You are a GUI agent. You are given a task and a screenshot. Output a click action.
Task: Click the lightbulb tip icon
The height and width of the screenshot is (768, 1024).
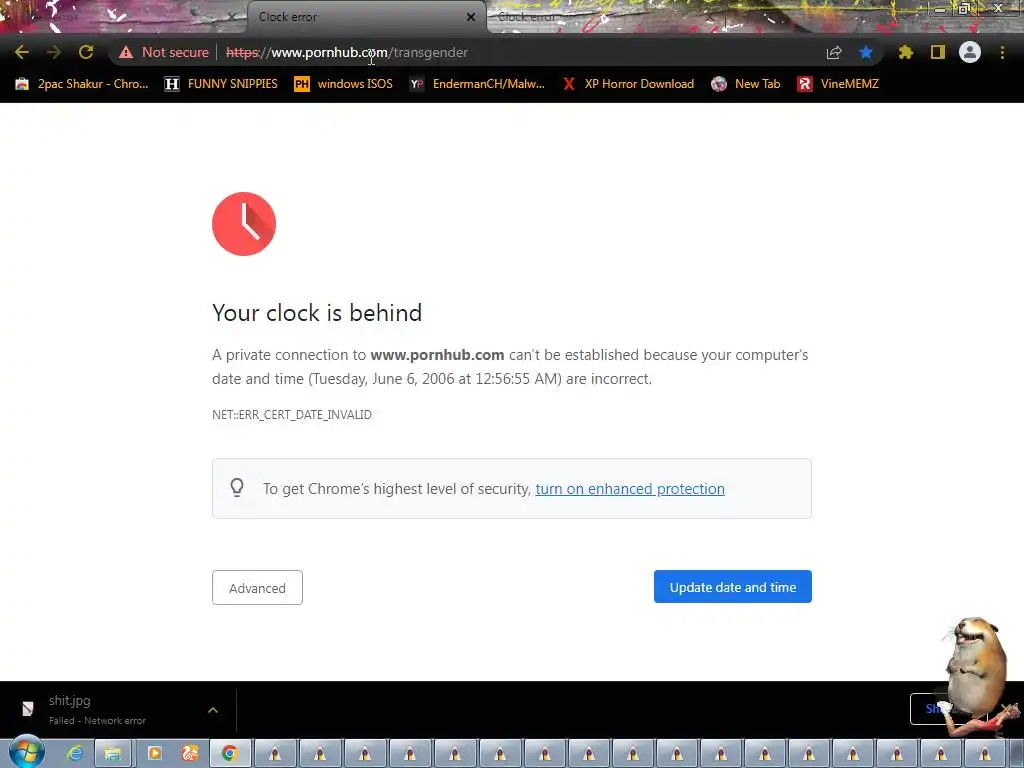tap(237, 487)
